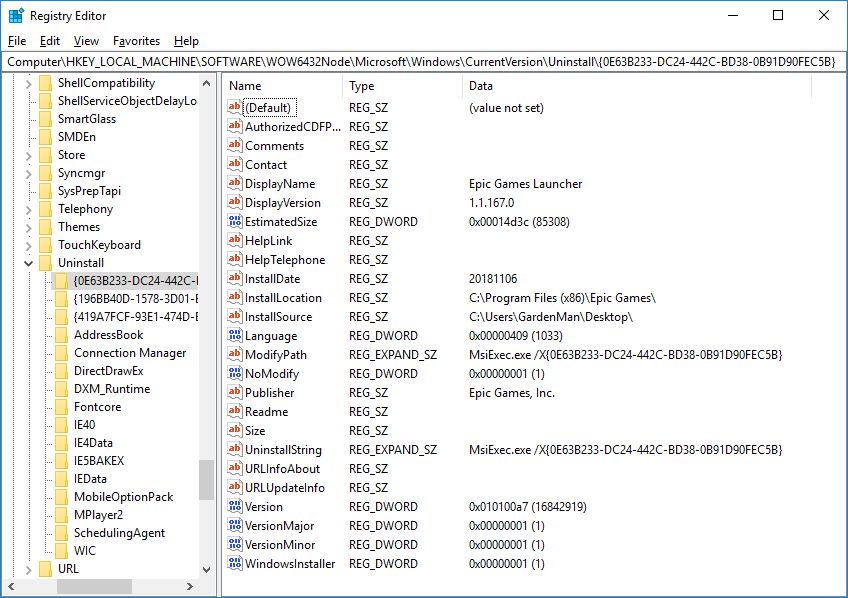848x598 pixels.
Task: Select the VersionMinor DWORD value icon
Action: (235, 544)
